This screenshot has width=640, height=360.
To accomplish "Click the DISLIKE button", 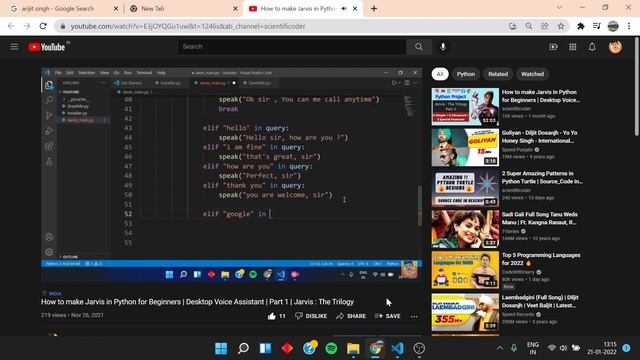I will [x=311, y=316].
